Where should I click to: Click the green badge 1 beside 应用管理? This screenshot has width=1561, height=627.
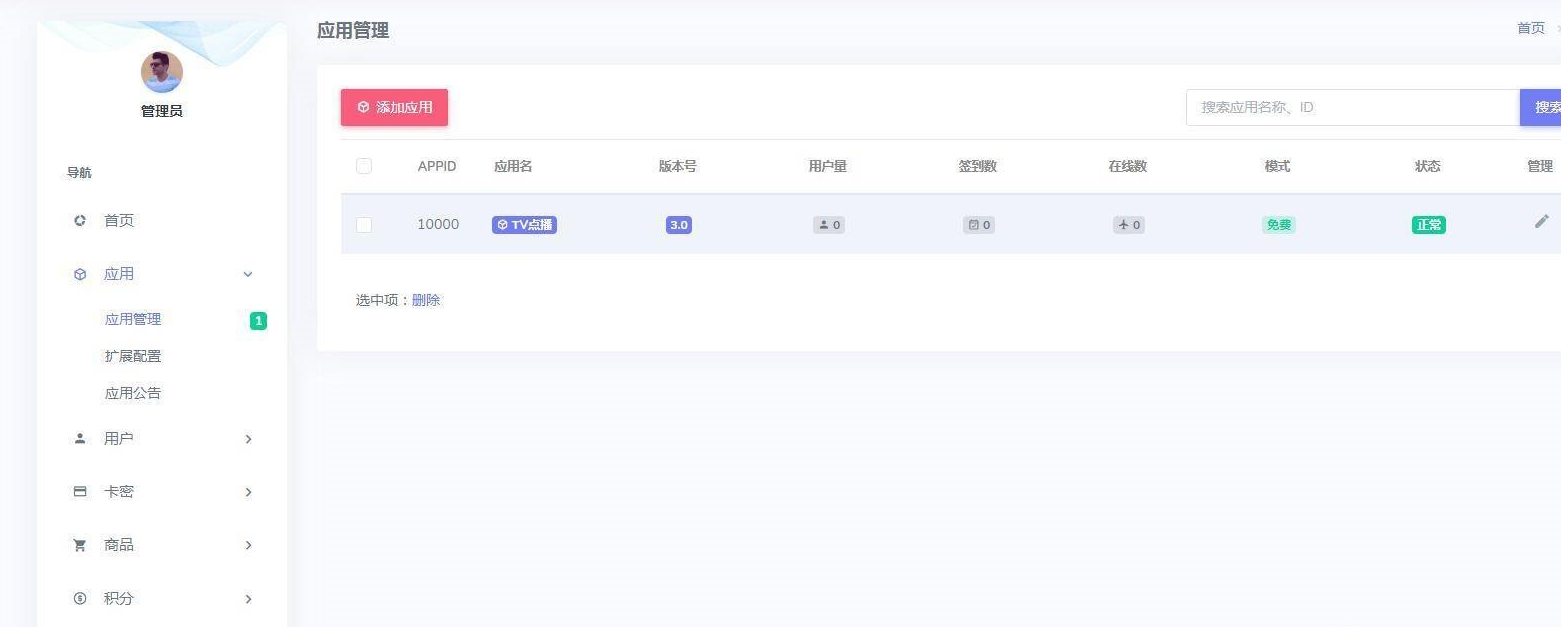[x=258, y=321]
